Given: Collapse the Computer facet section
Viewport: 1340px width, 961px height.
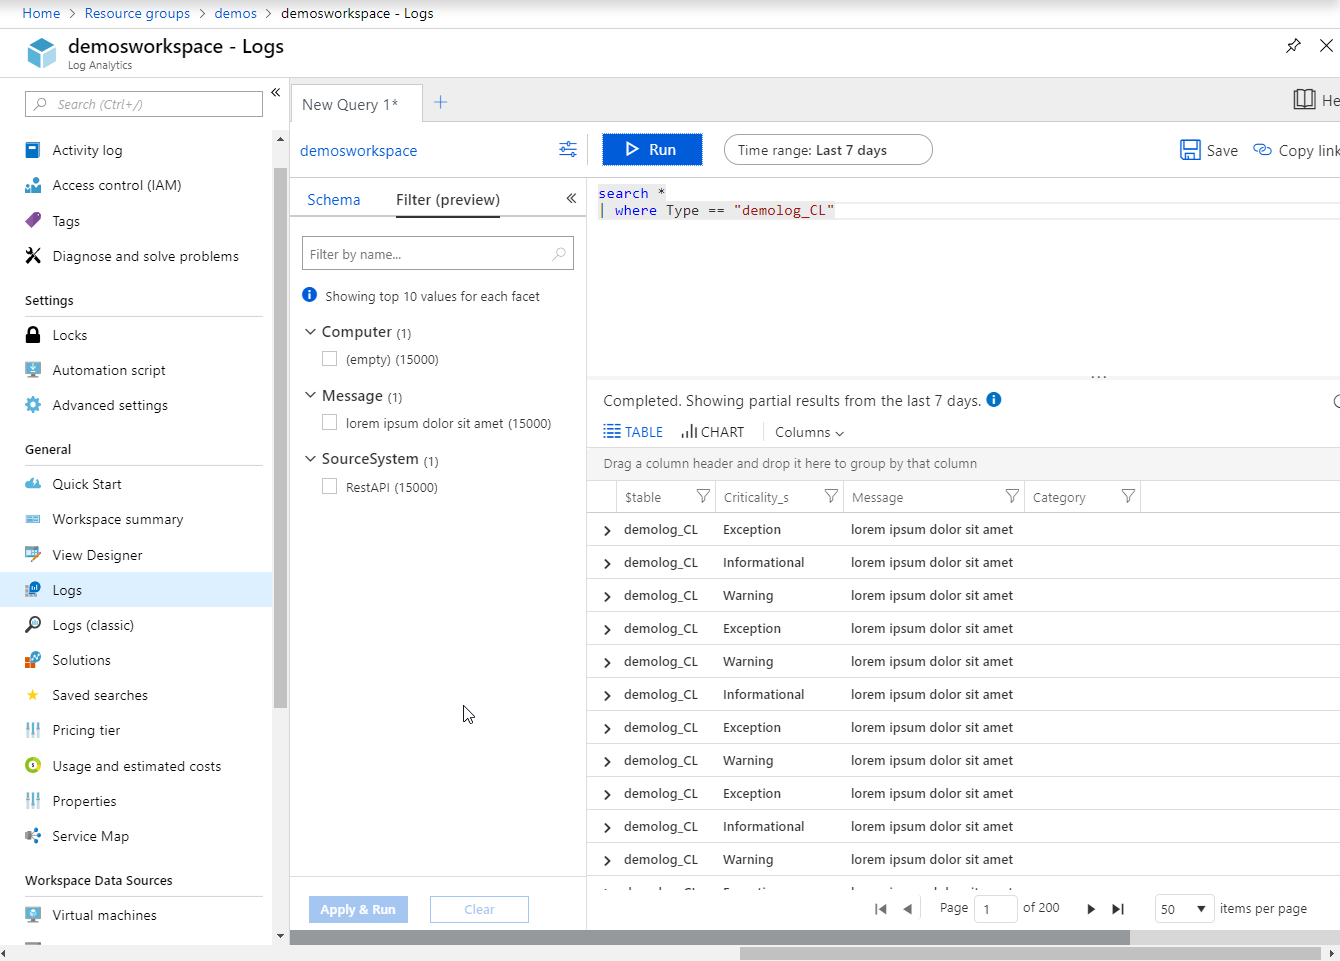Looking at the screenshot, I should (x=310, y=331).
